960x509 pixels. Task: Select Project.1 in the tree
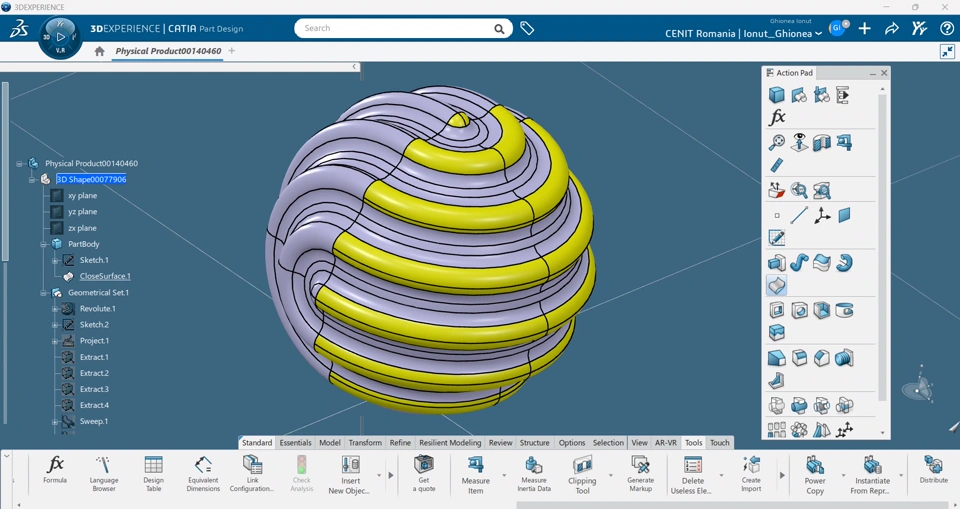point(94,341)
